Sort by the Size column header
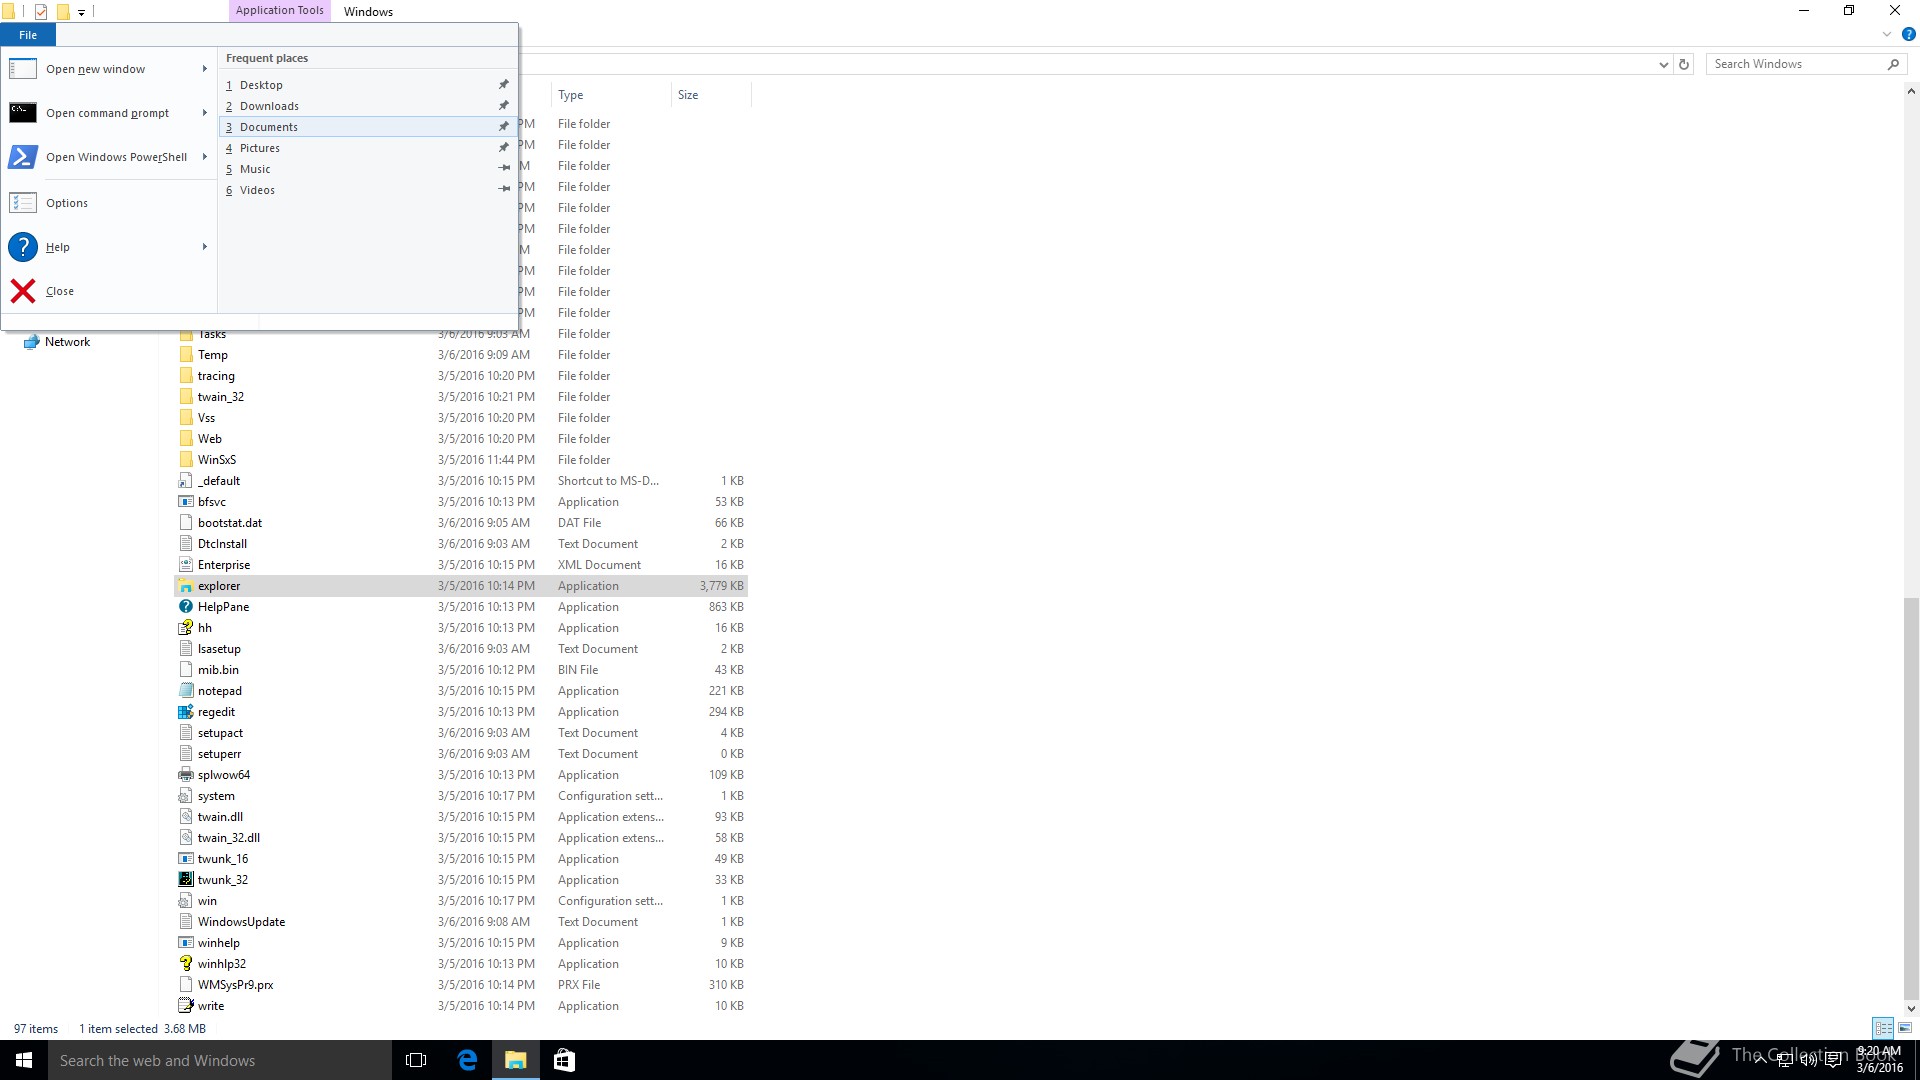Image resolution: width=1920 pixels, height=1080 pixels. [710, 95]
